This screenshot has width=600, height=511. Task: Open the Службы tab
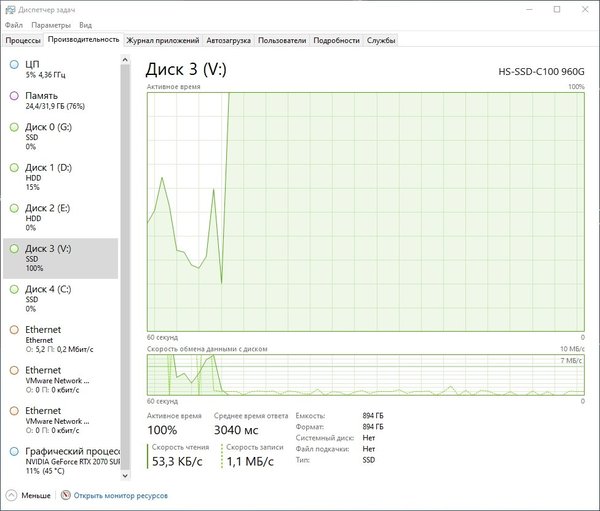381,40
